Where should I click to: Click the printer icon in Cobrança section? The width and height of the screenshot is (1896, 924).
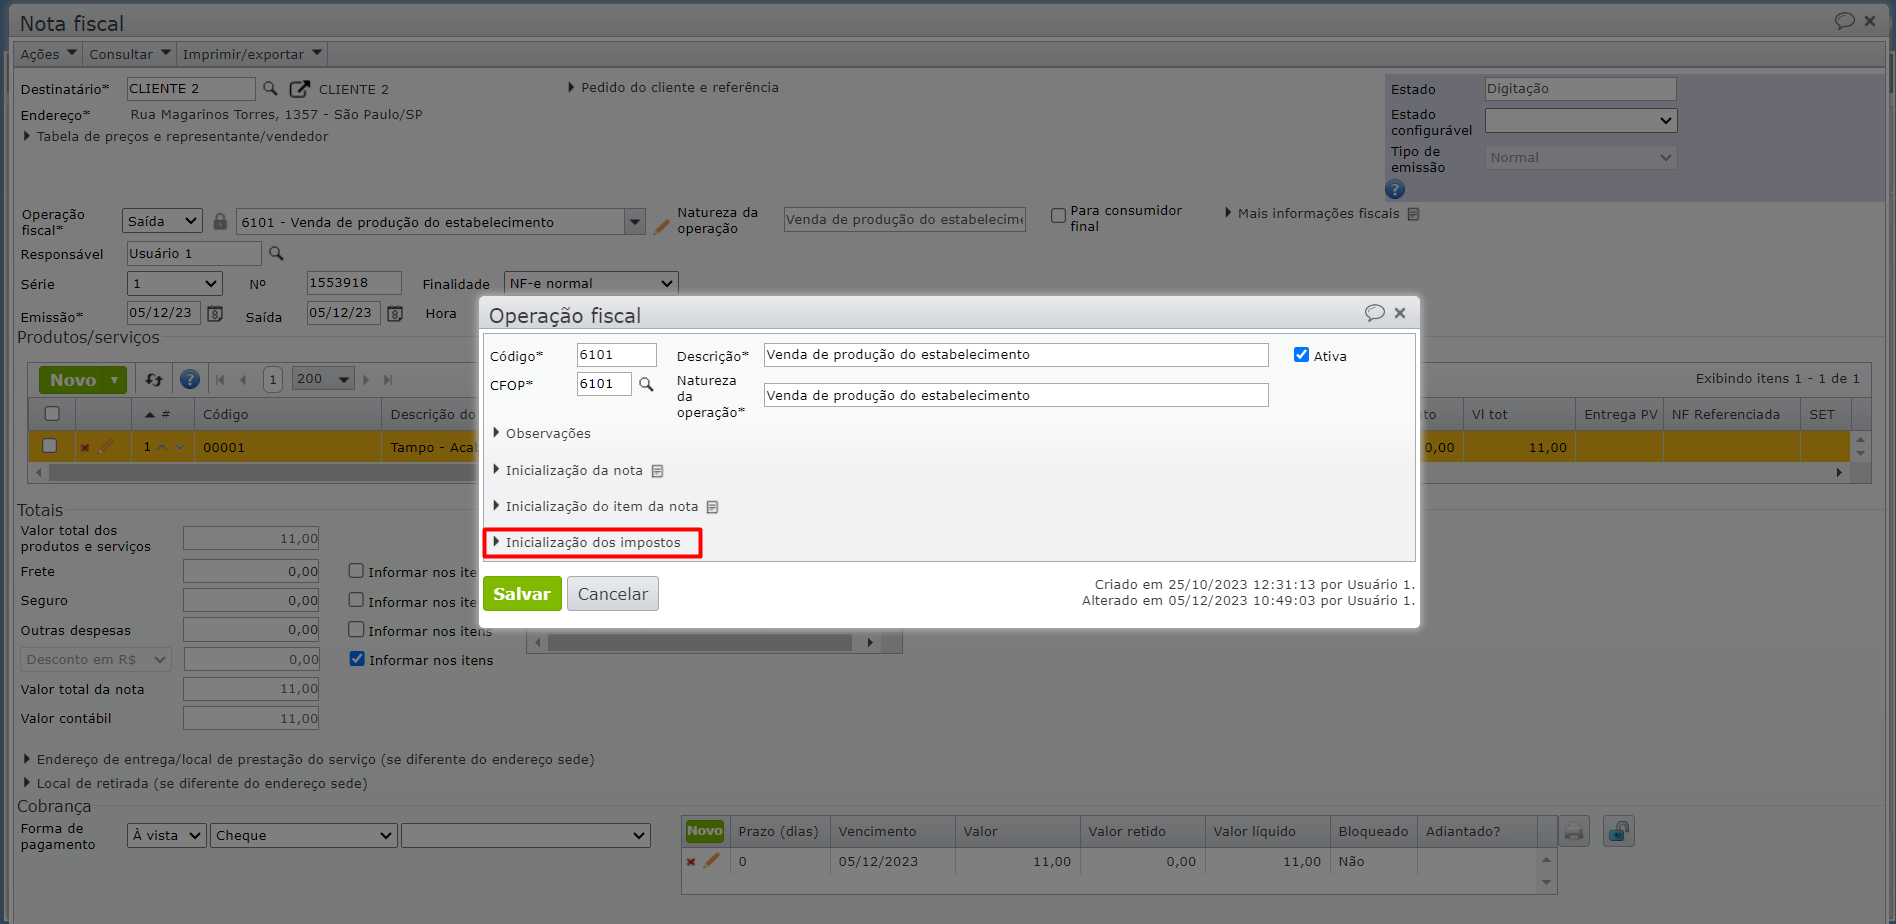pyautogui.click(x=1574, y=832)
